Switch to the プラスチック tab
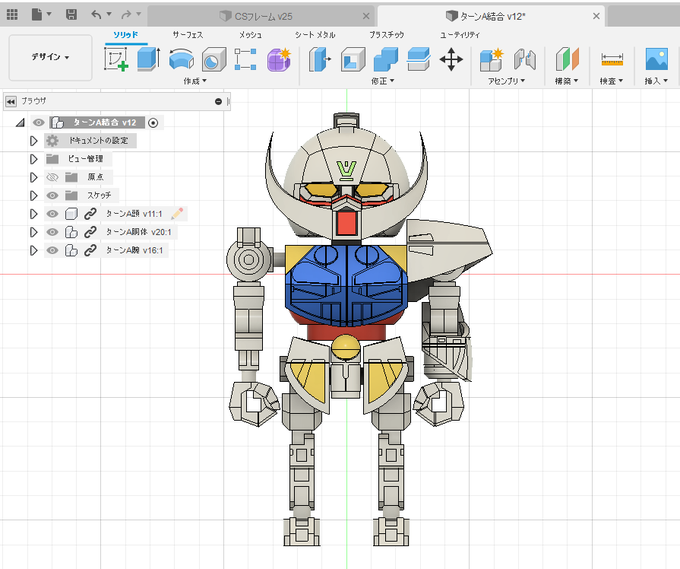Image resolution: width=680 pixels, height=569 pixels. tap(387, 35)
